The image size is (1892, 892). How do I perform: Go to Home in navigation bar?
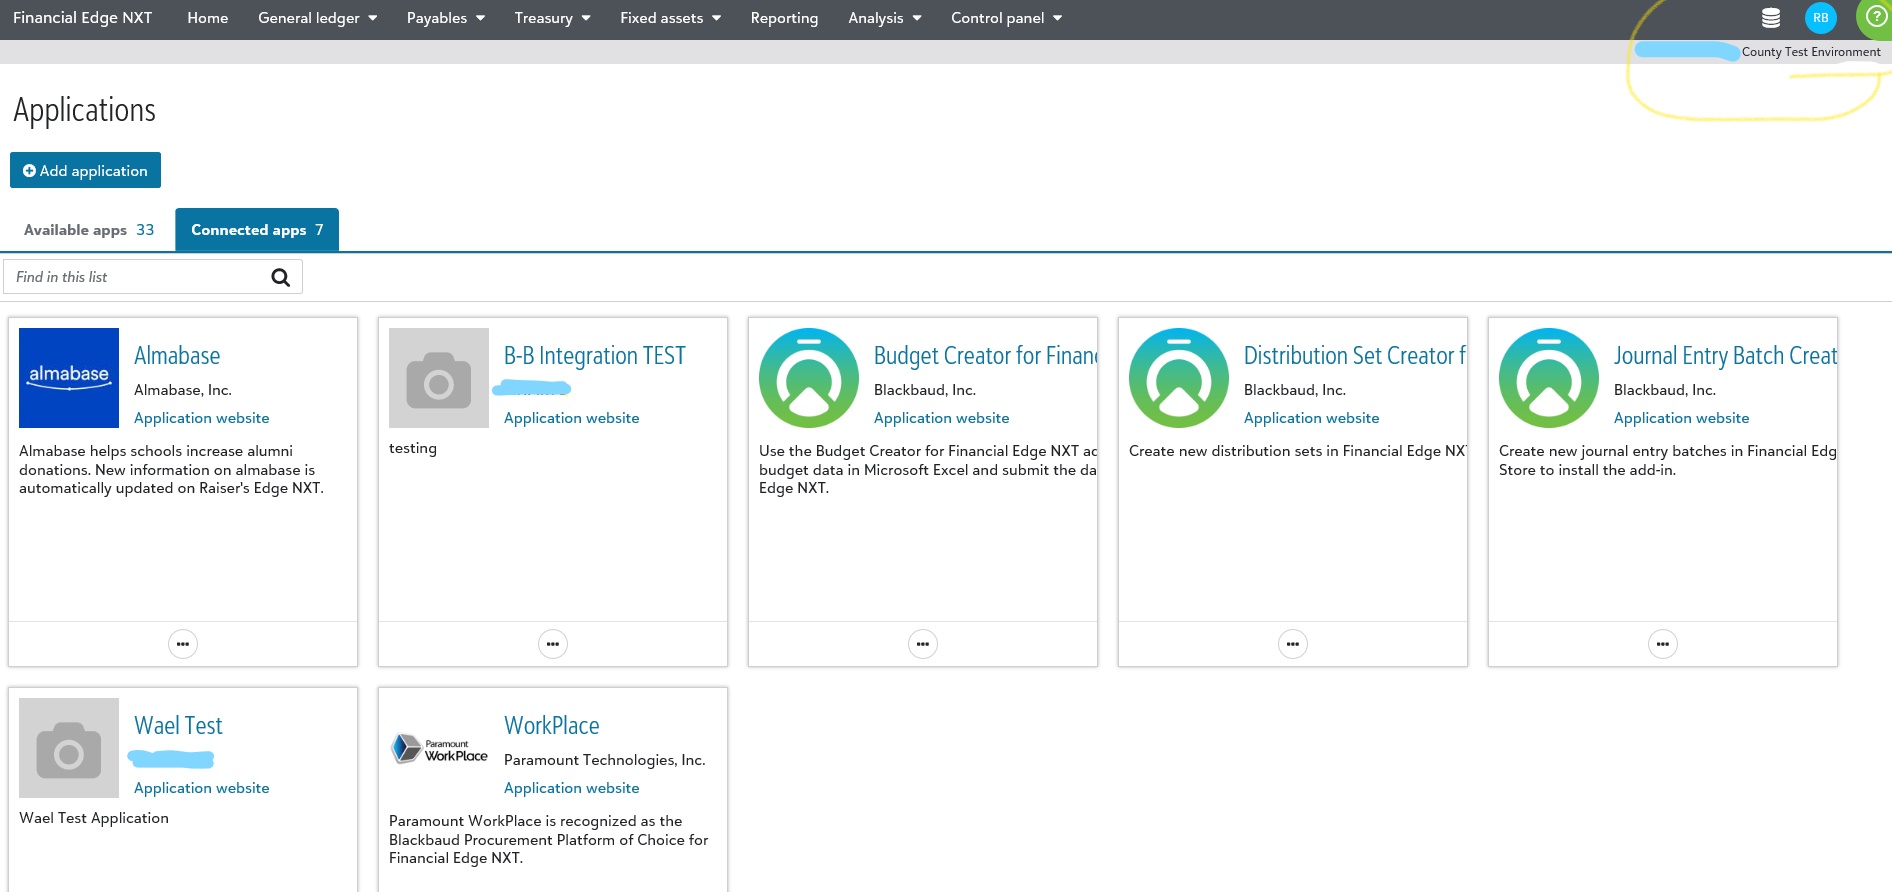(x=208, y=18)
